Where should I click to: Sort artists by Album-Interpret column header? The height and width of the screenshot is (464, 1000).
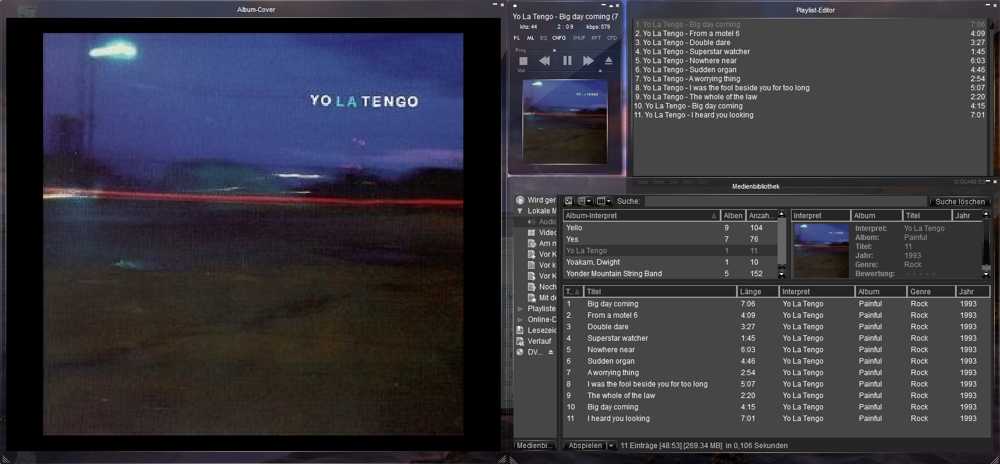coord(640,215)
